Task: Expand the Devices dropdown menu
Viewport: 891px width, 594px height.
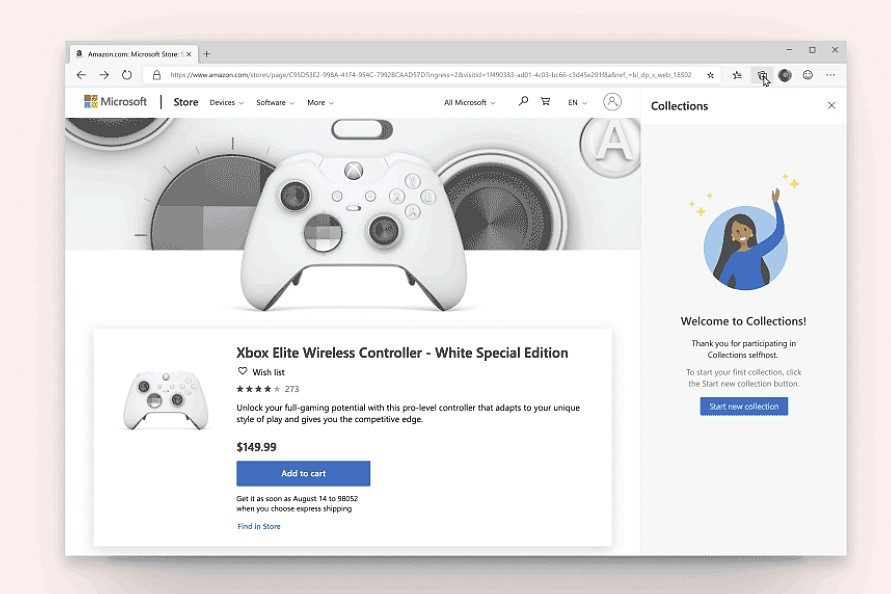Action: click(x=226, y=102)
